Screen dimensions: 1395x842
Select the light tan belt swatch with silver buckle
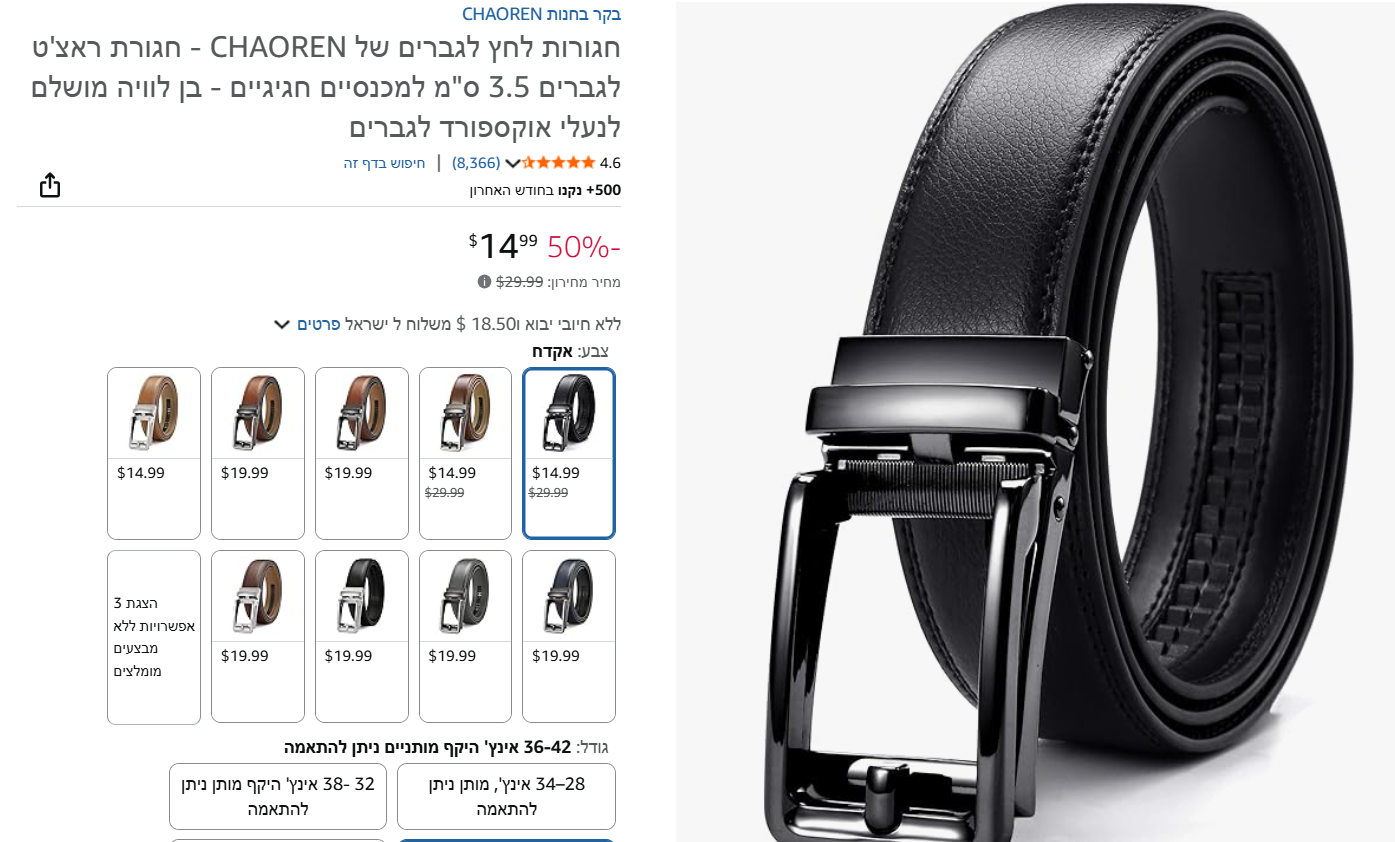(154, 453)
